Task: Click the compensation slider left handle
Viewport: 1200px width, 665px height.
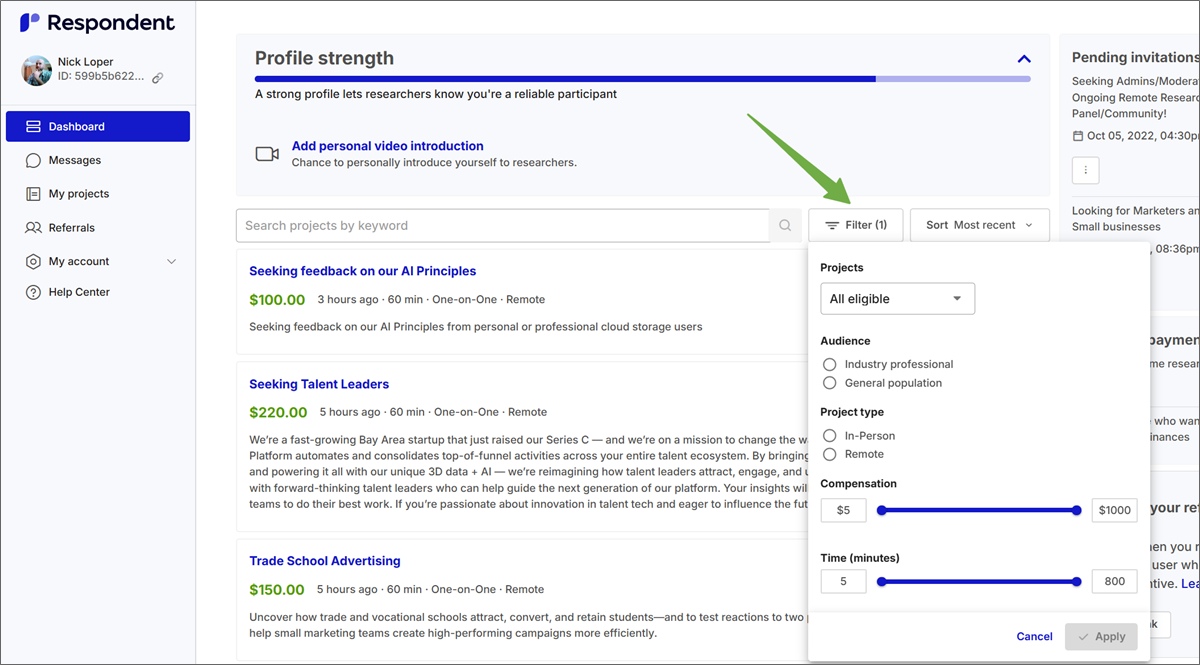Action: point(882,510)
